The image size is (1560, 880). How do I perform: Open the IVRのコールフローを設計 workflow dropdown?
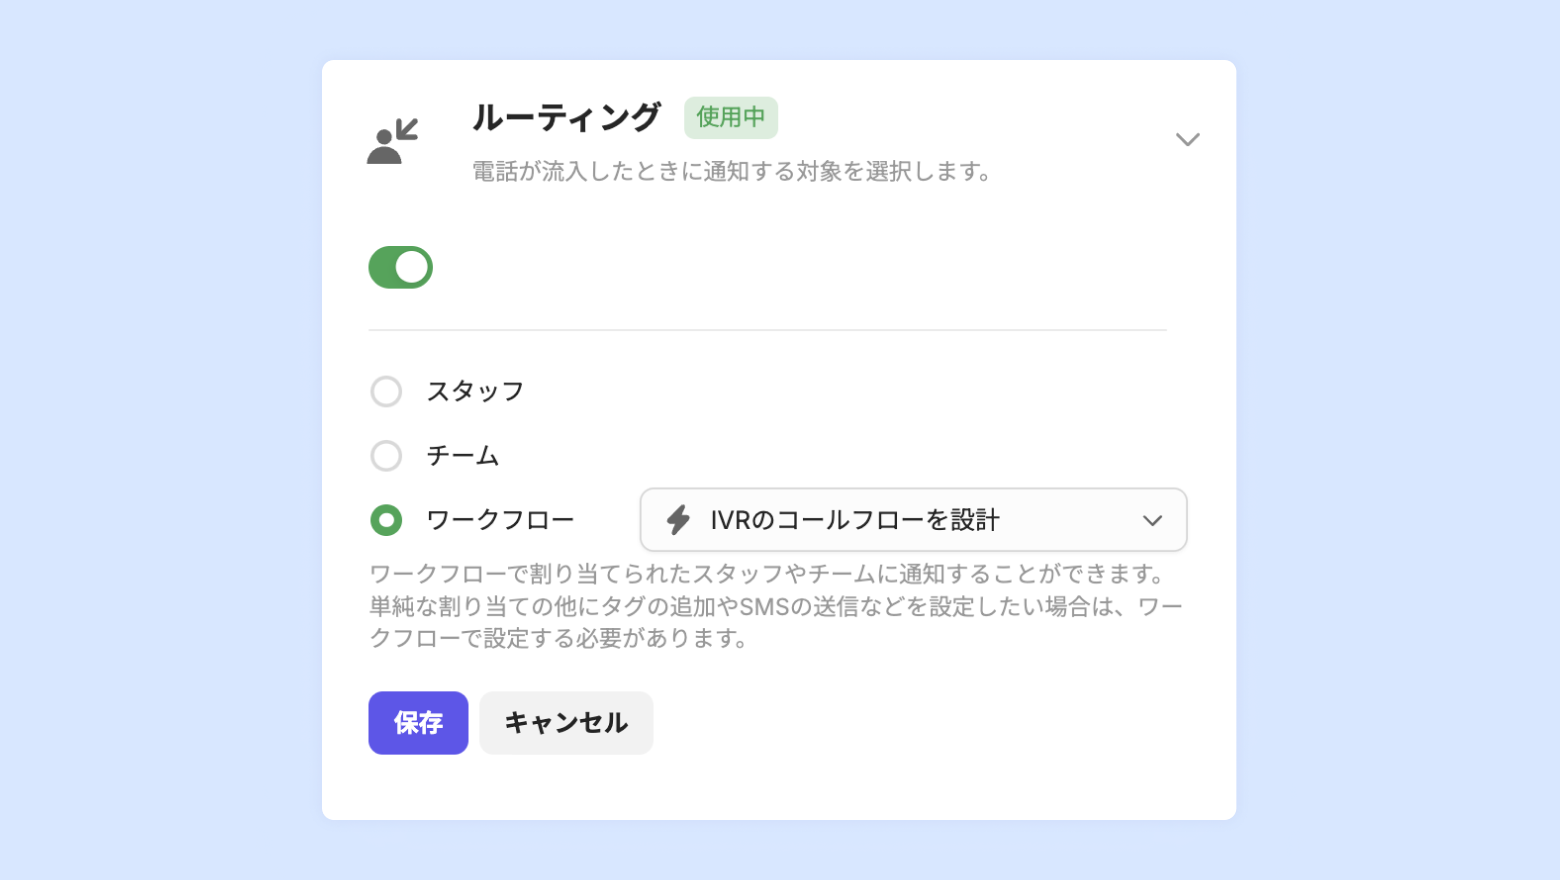click(x=912, y=520)
